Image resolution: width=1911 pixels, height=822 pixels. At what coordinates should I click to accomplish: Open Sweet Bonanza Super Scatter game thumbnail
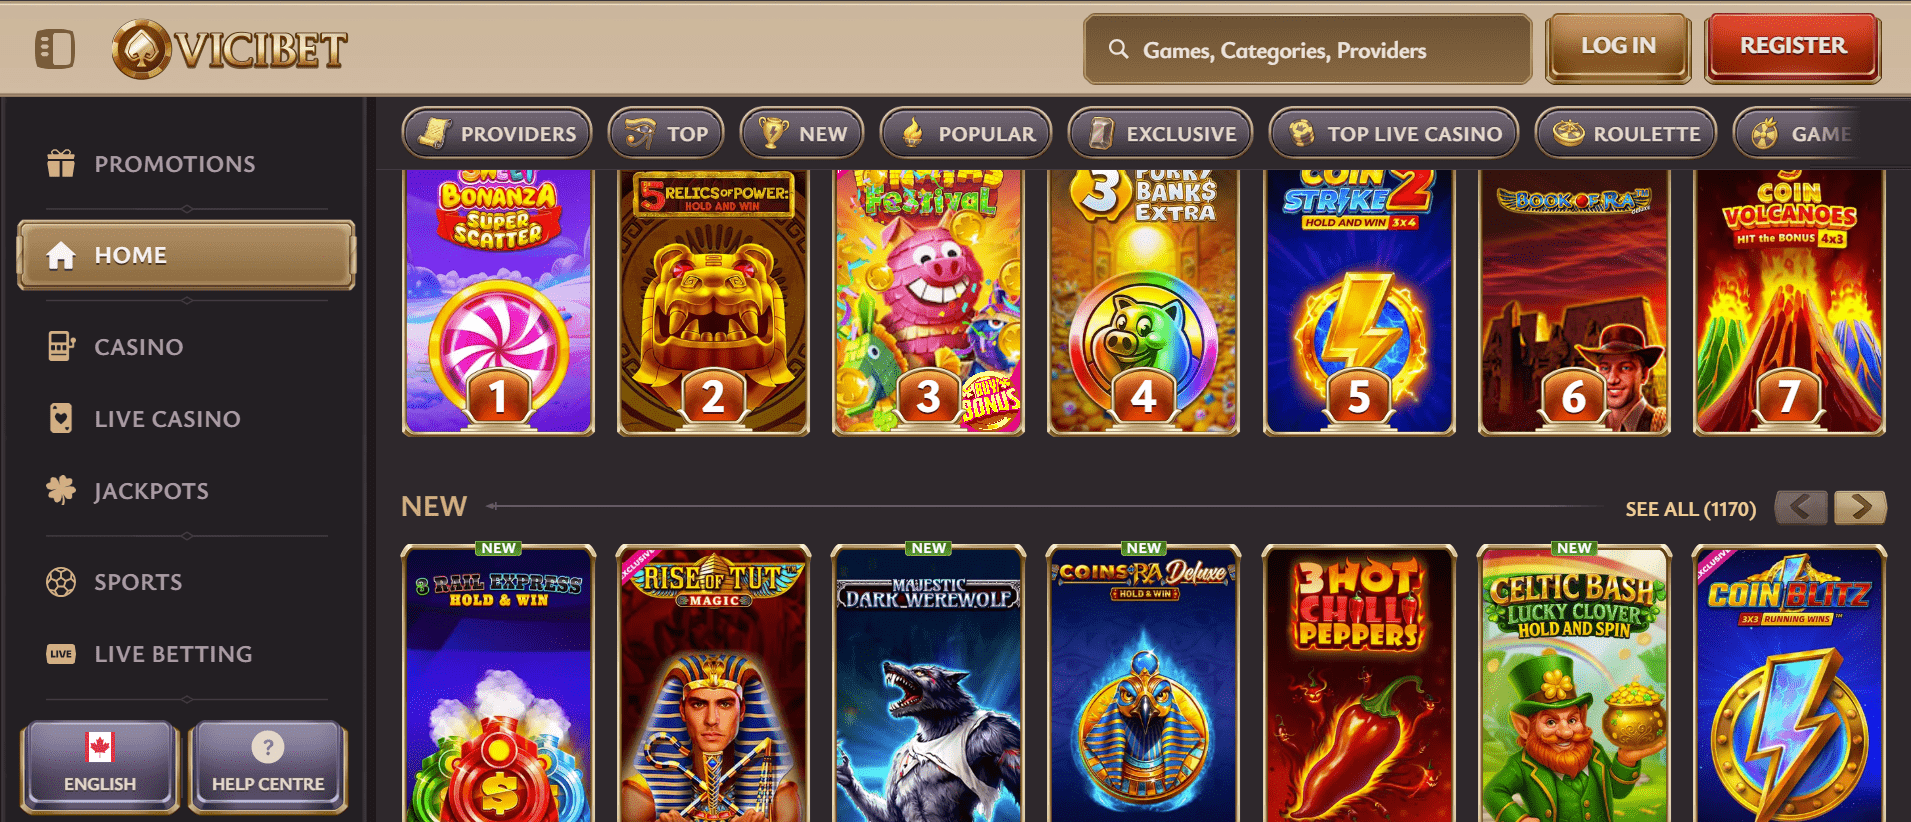click(x=498, y=302)
